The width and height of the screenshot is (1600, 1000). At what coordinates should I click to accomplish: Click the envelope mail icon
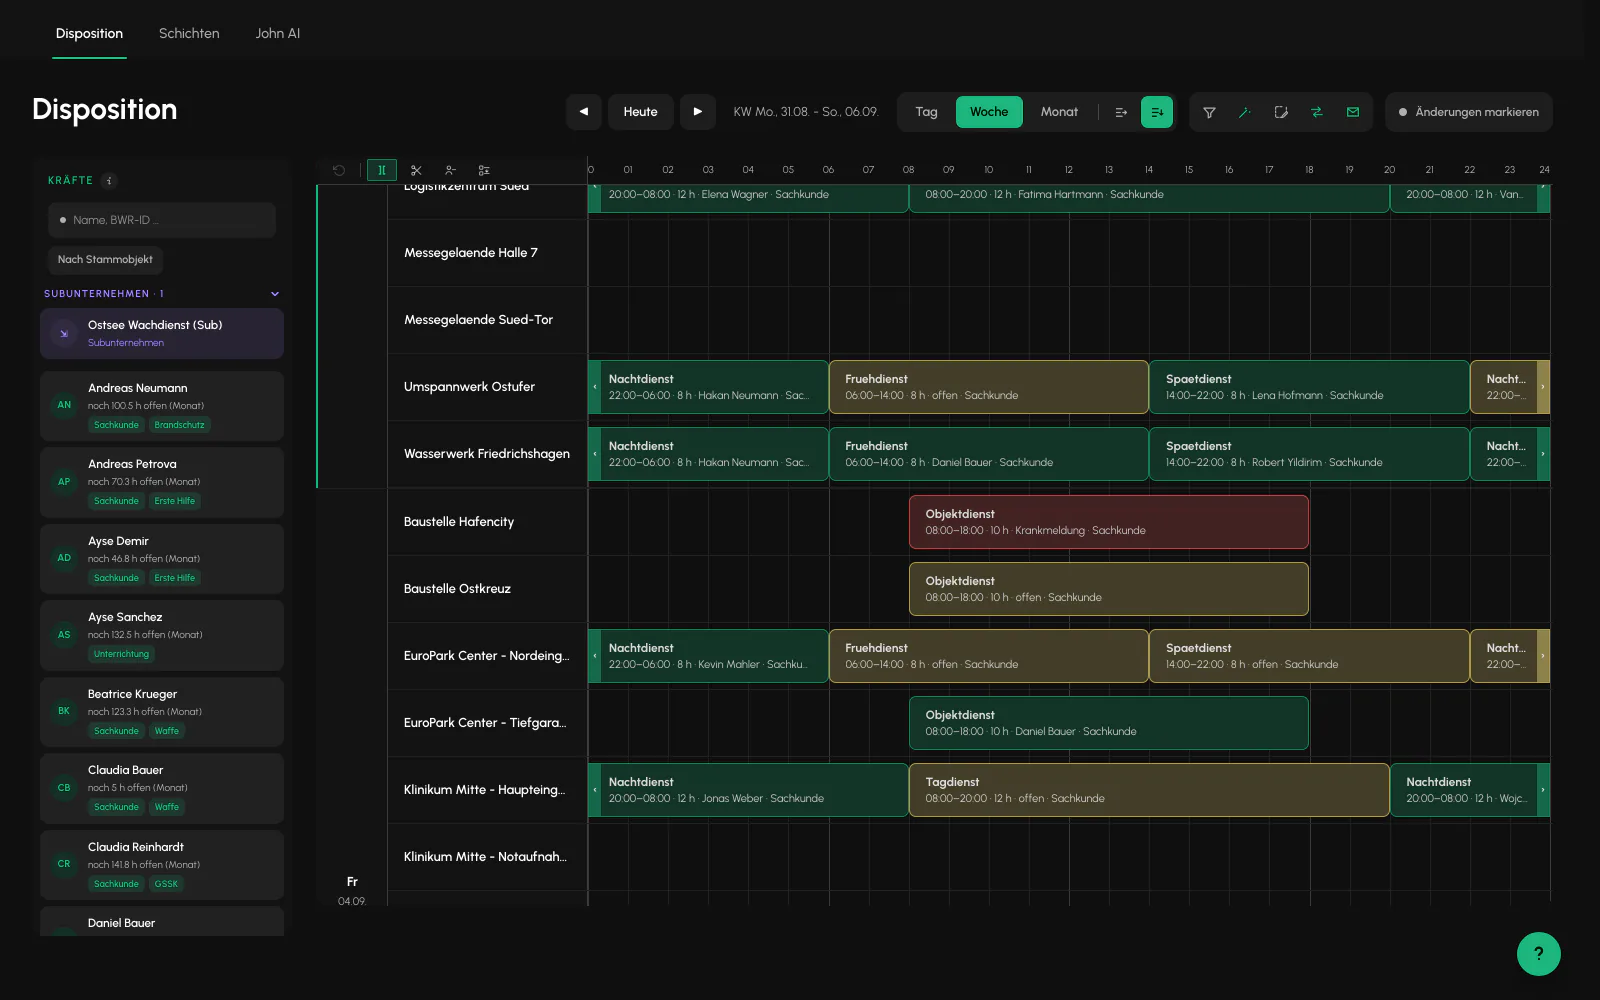tap(1353, 112)
